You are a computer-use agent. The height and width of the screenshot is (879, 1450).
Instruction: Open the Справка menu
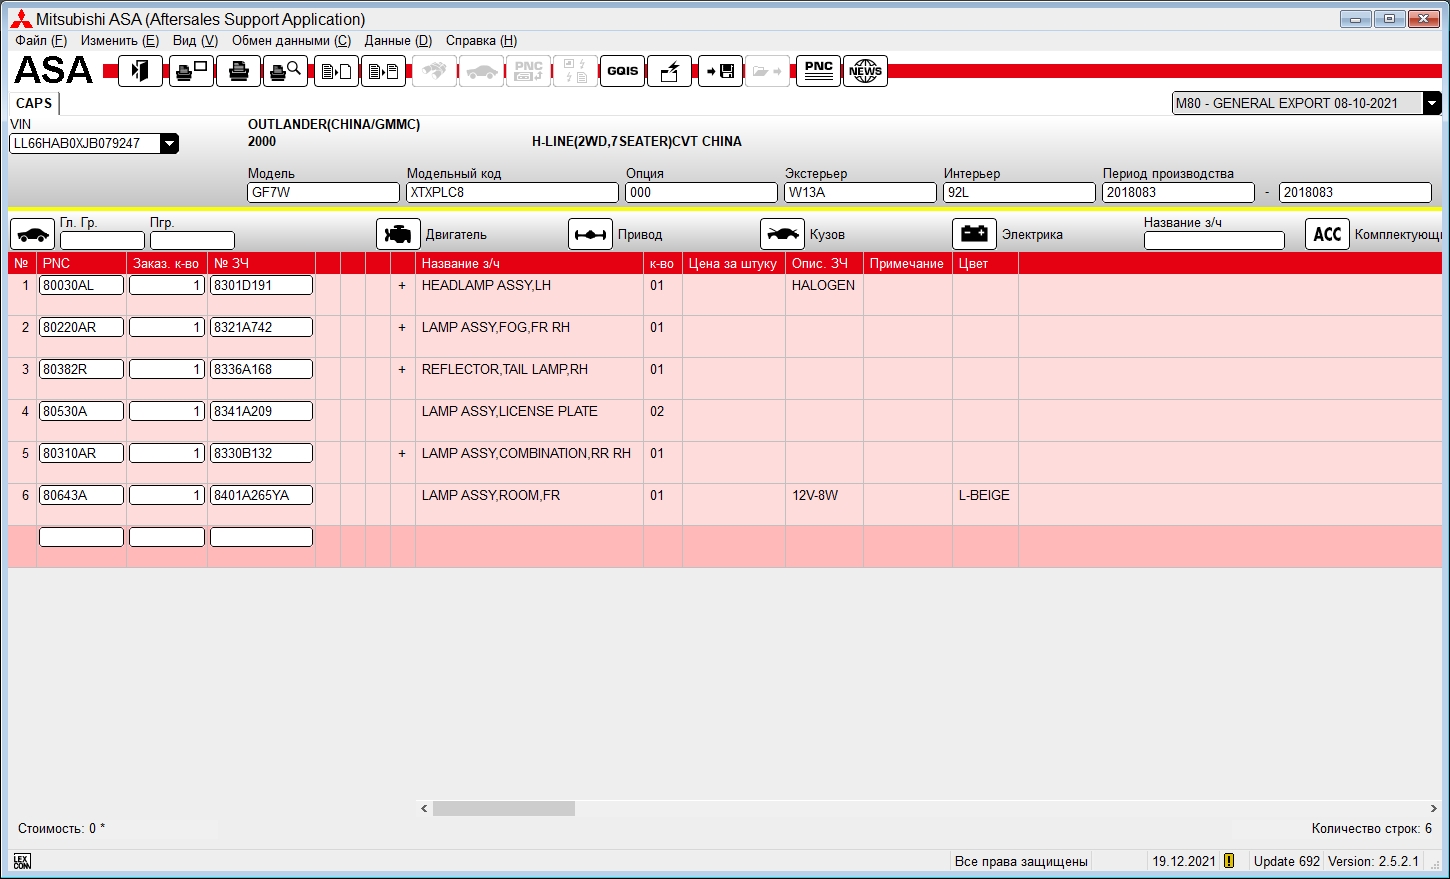pyautogui.click(x=481, y=41)
